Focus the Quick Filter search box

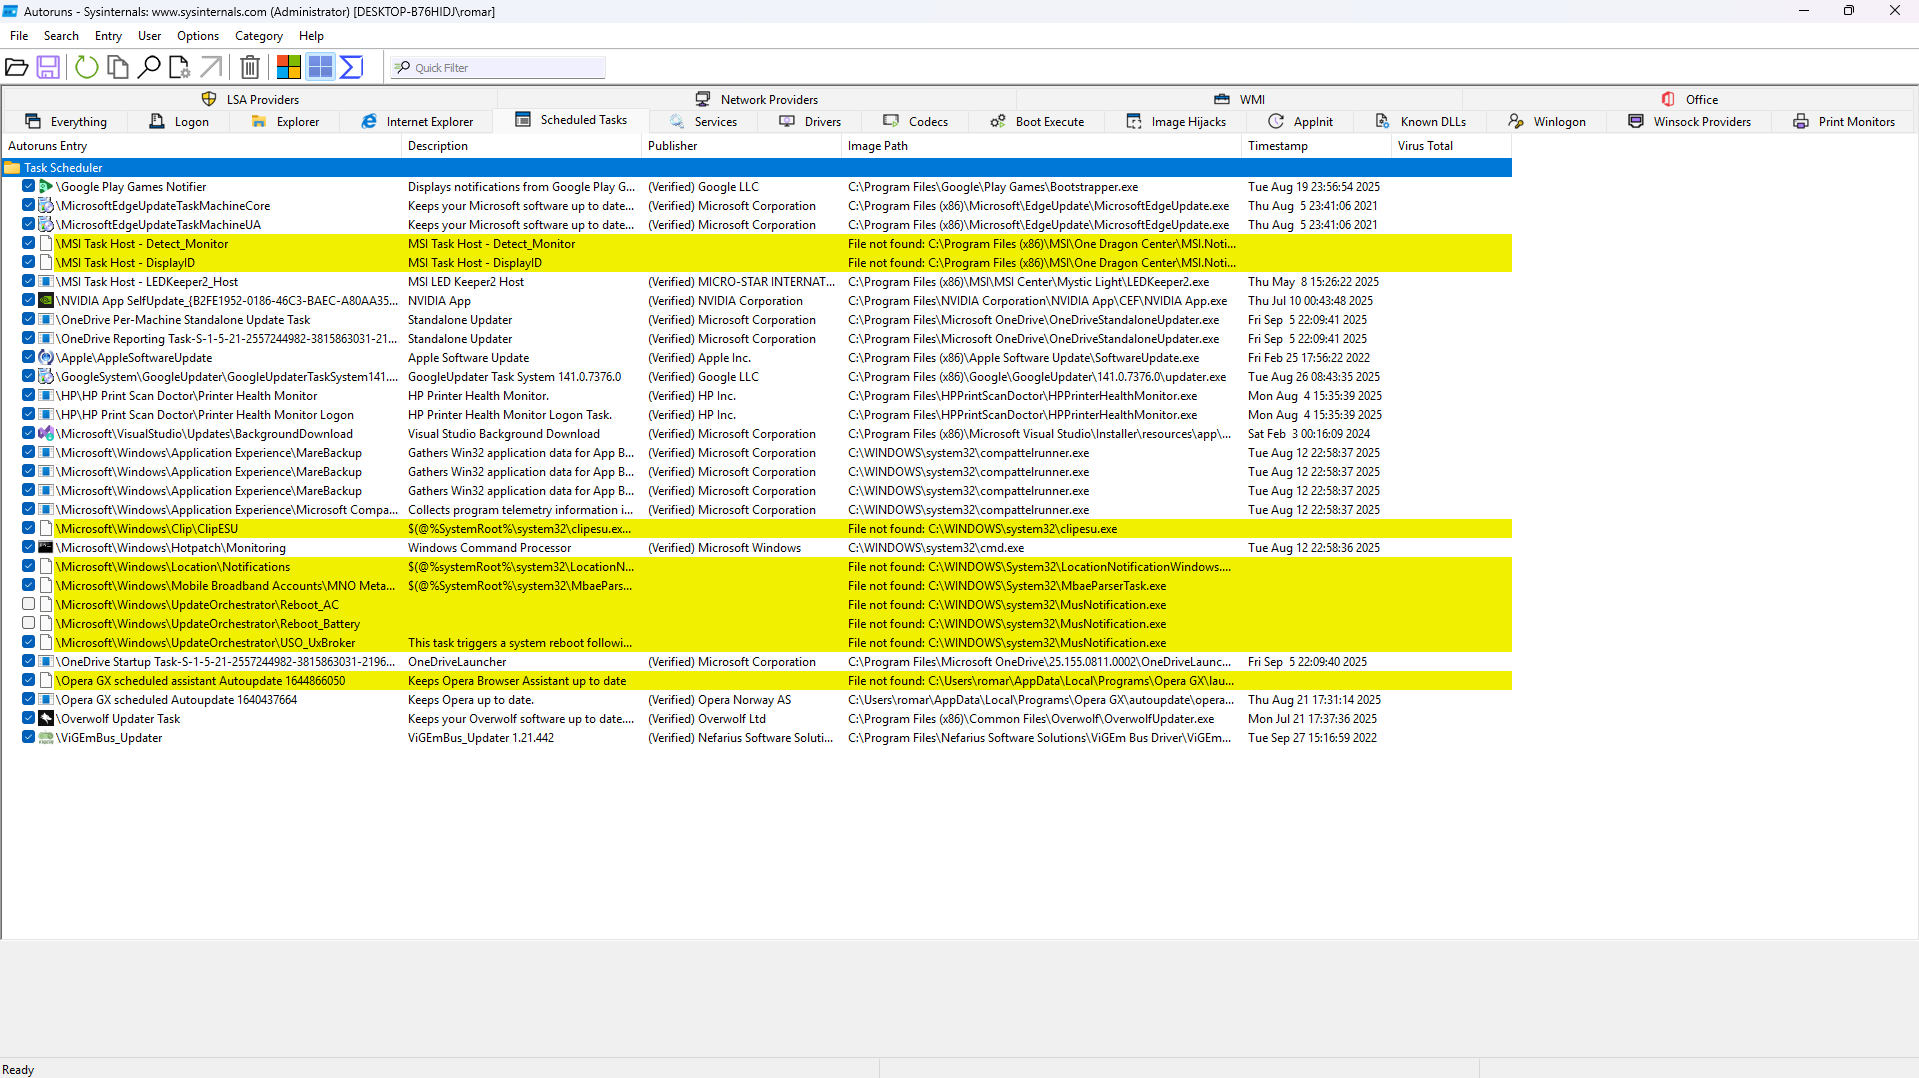(498, 68)
